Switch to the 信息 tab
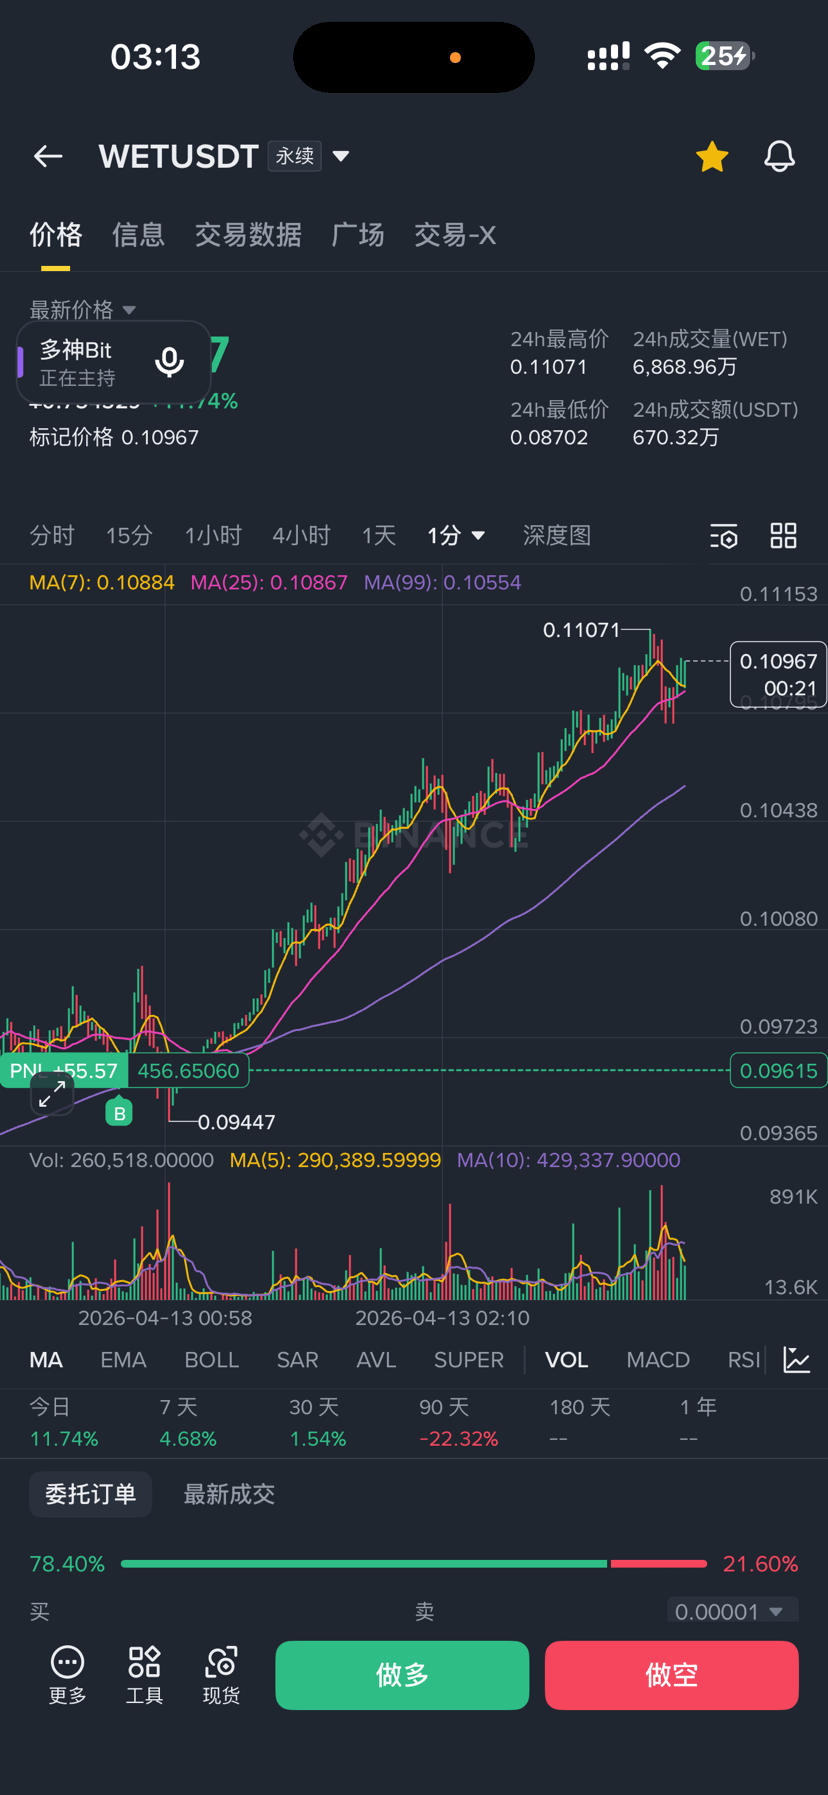 [x=138, y=235]
